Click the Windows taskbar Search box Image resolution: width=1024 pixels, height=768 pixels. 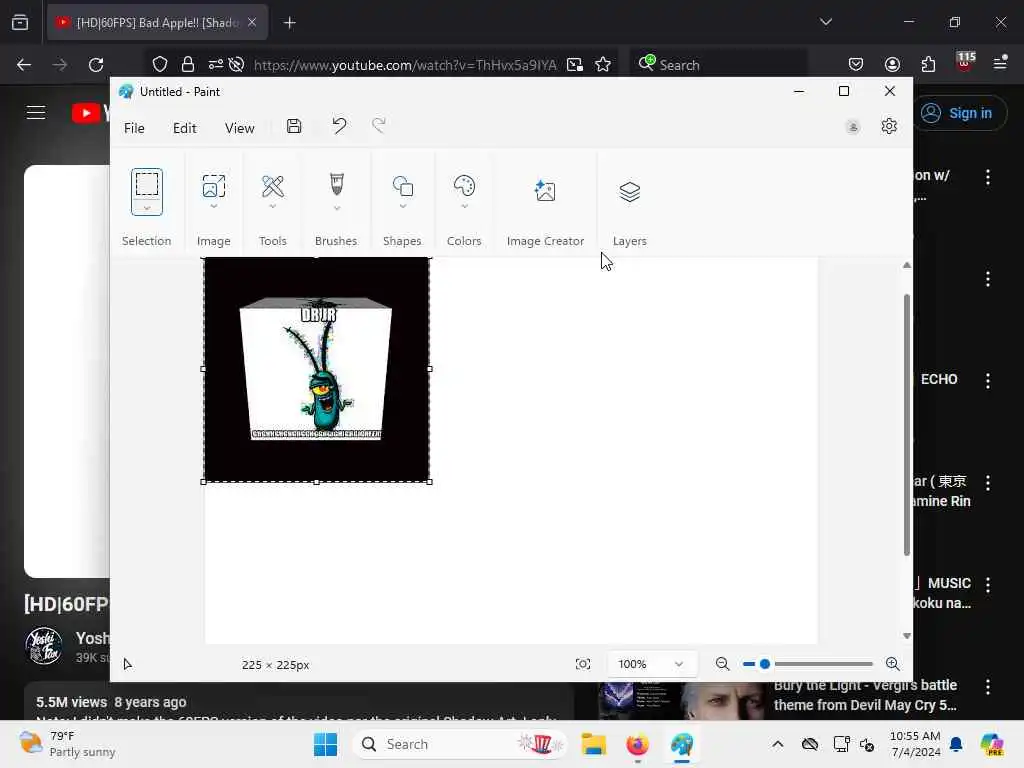click(x=459, y=744)
